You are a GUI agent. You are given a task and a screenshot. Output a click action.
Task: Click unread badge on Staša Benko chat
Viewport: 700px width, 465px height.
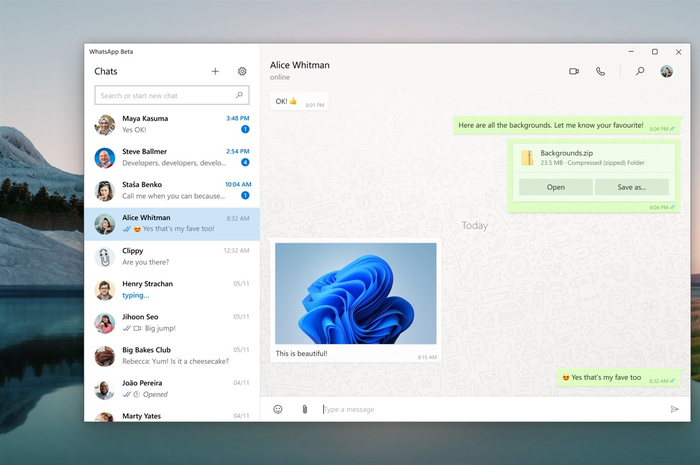245,195
